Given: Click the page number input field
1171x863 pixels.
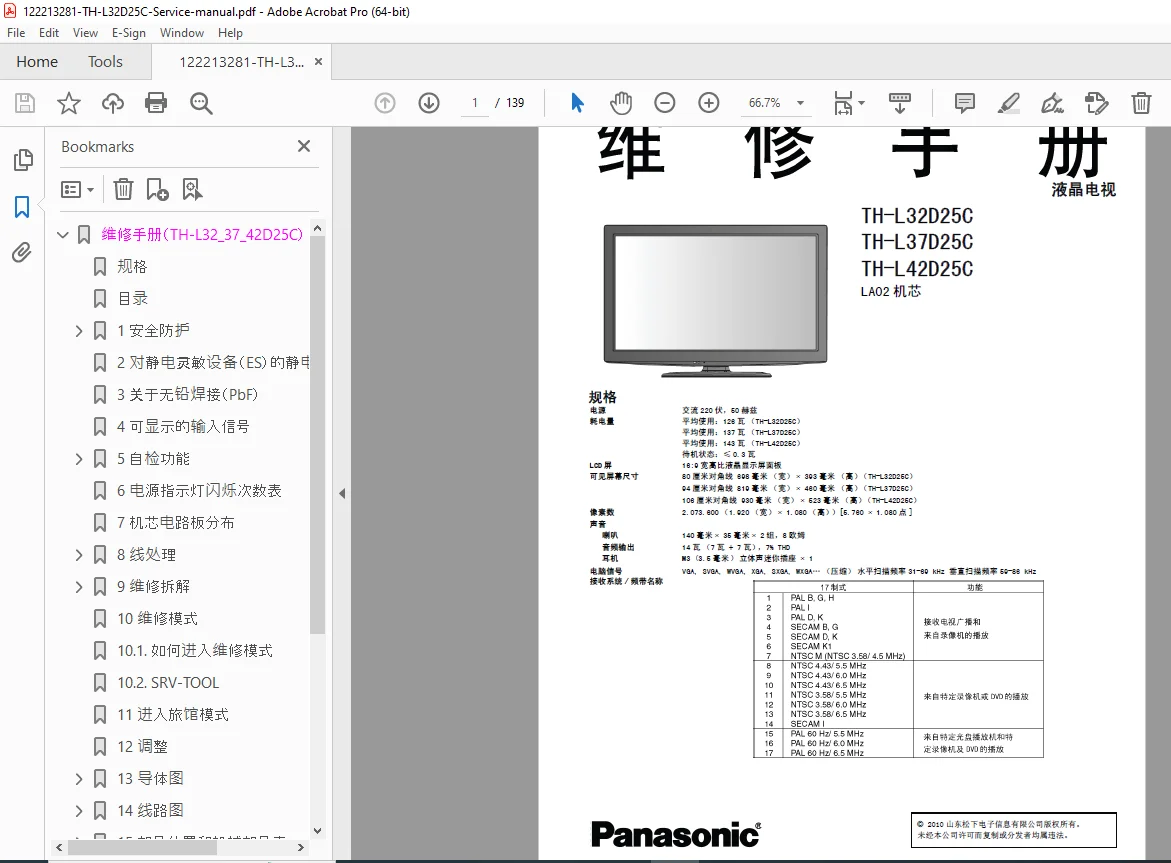Looking at the screenshot, I should coord(475,103).
